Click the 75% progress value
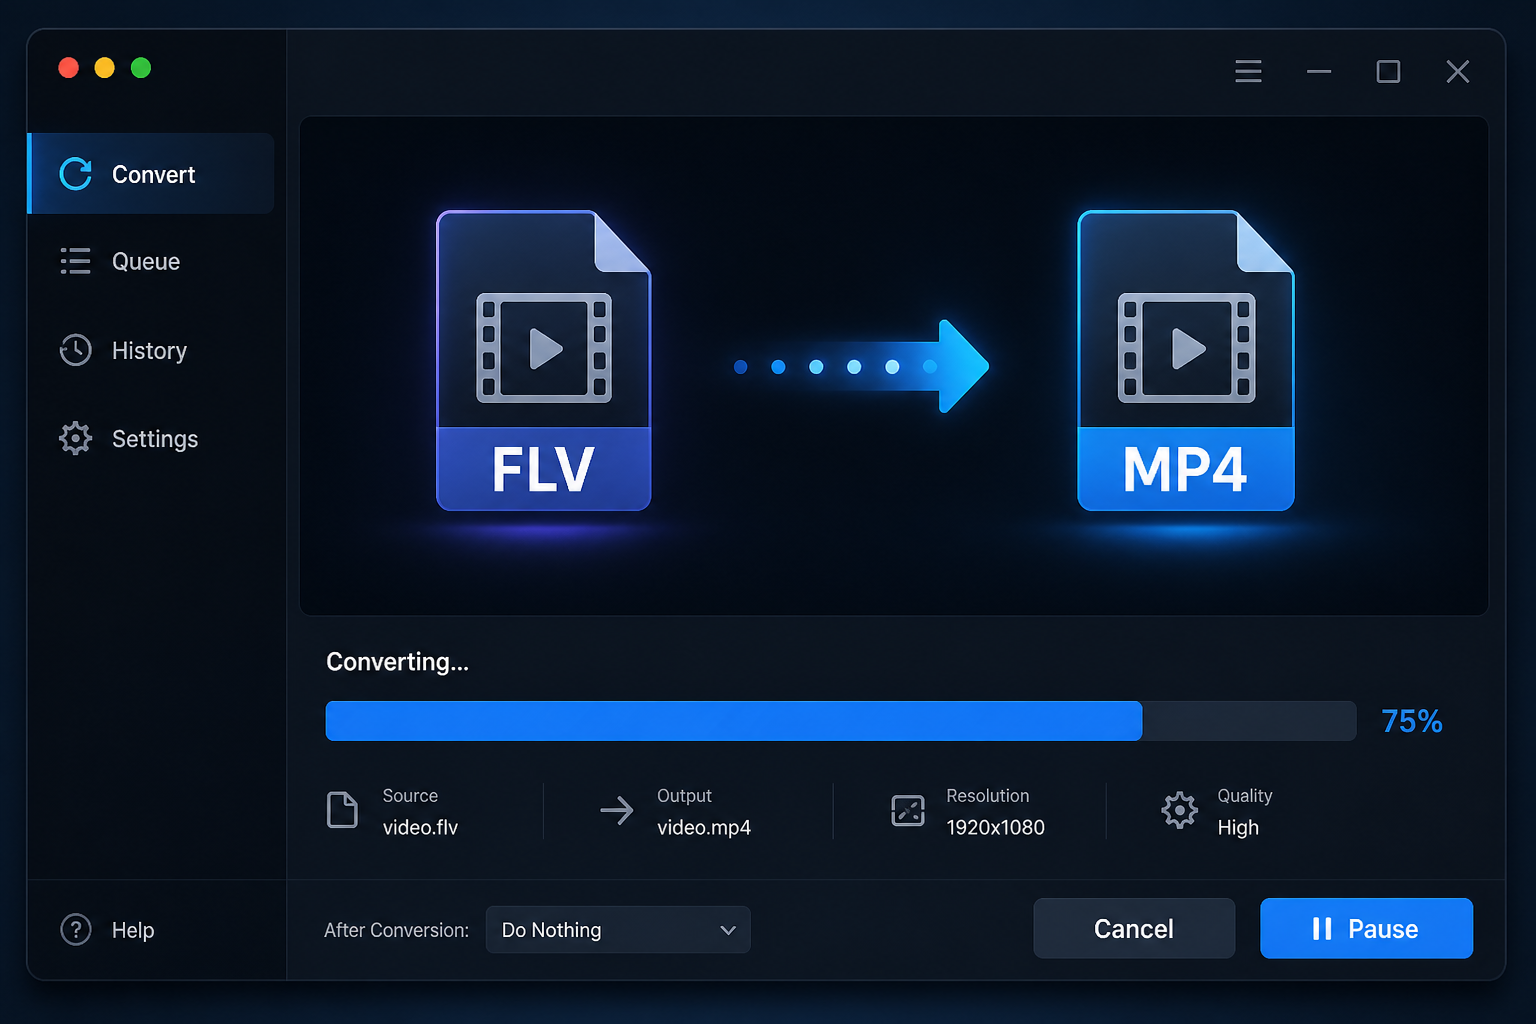1536x1024 pixels. (x=1411, y=721)
